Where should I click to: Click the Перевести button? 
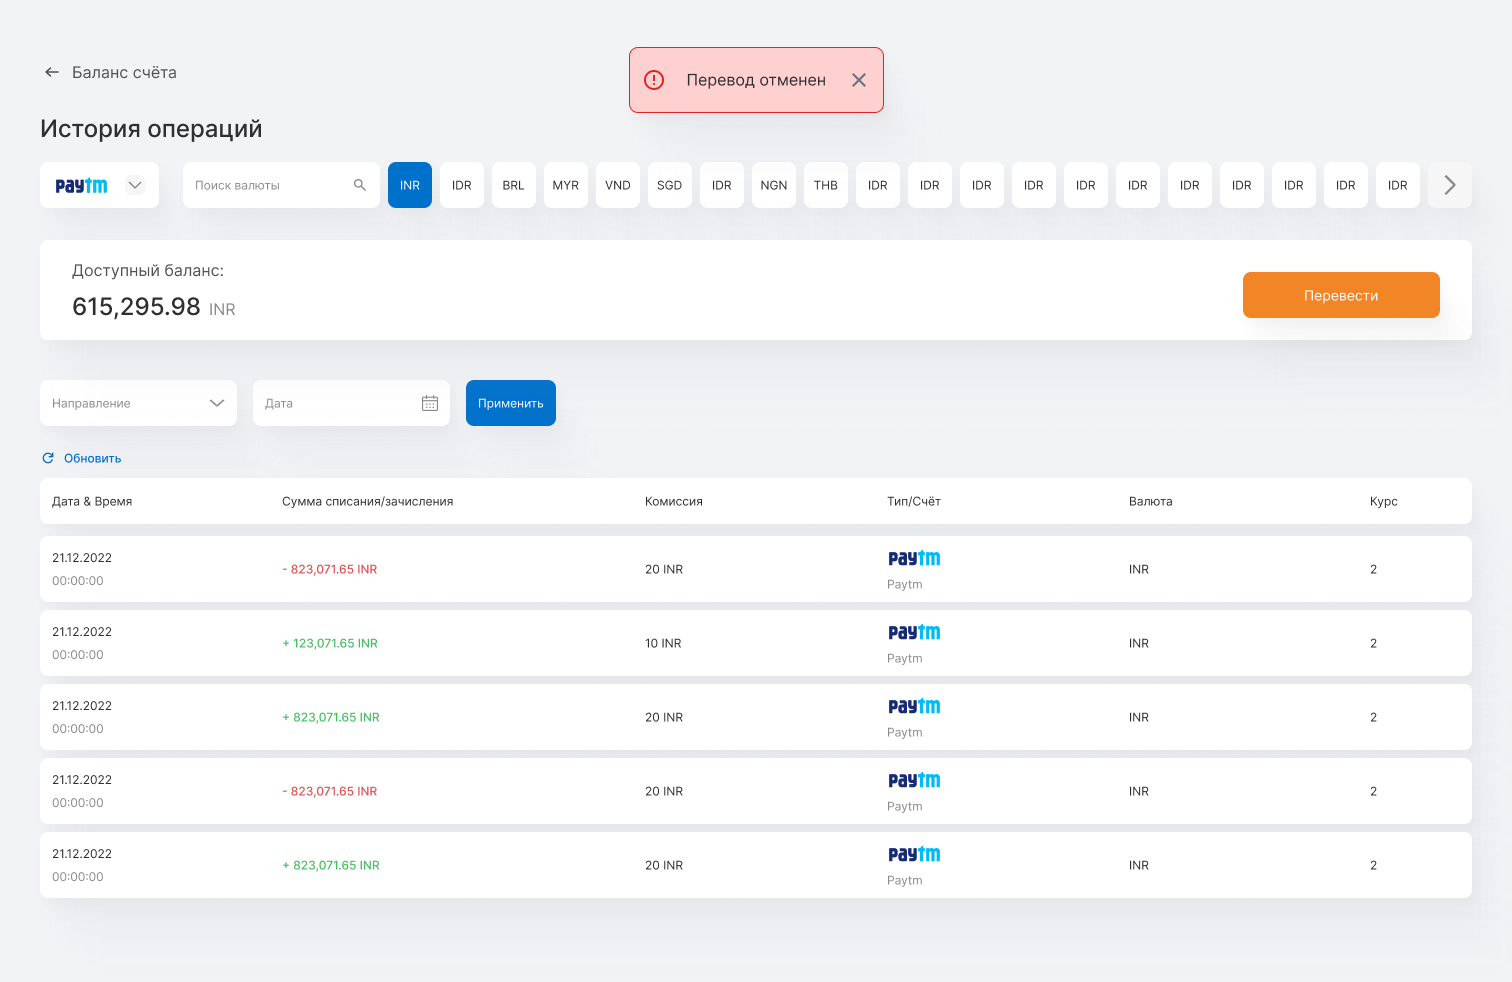[1341, 295]
